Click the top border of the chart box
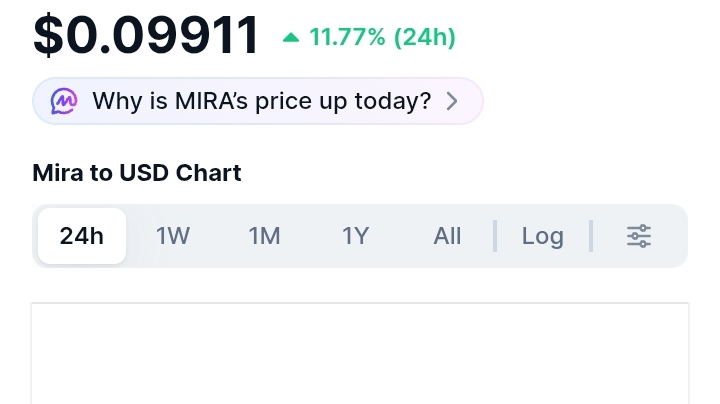This screenshot has height=404, width=720. click(360, 303)
